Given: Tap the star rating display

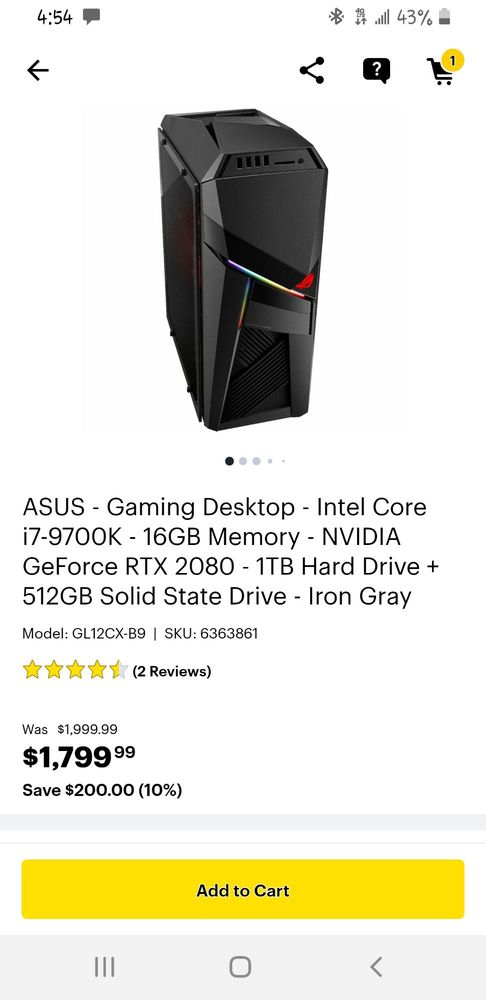Looking at the screenshot, I should (75, 670).
